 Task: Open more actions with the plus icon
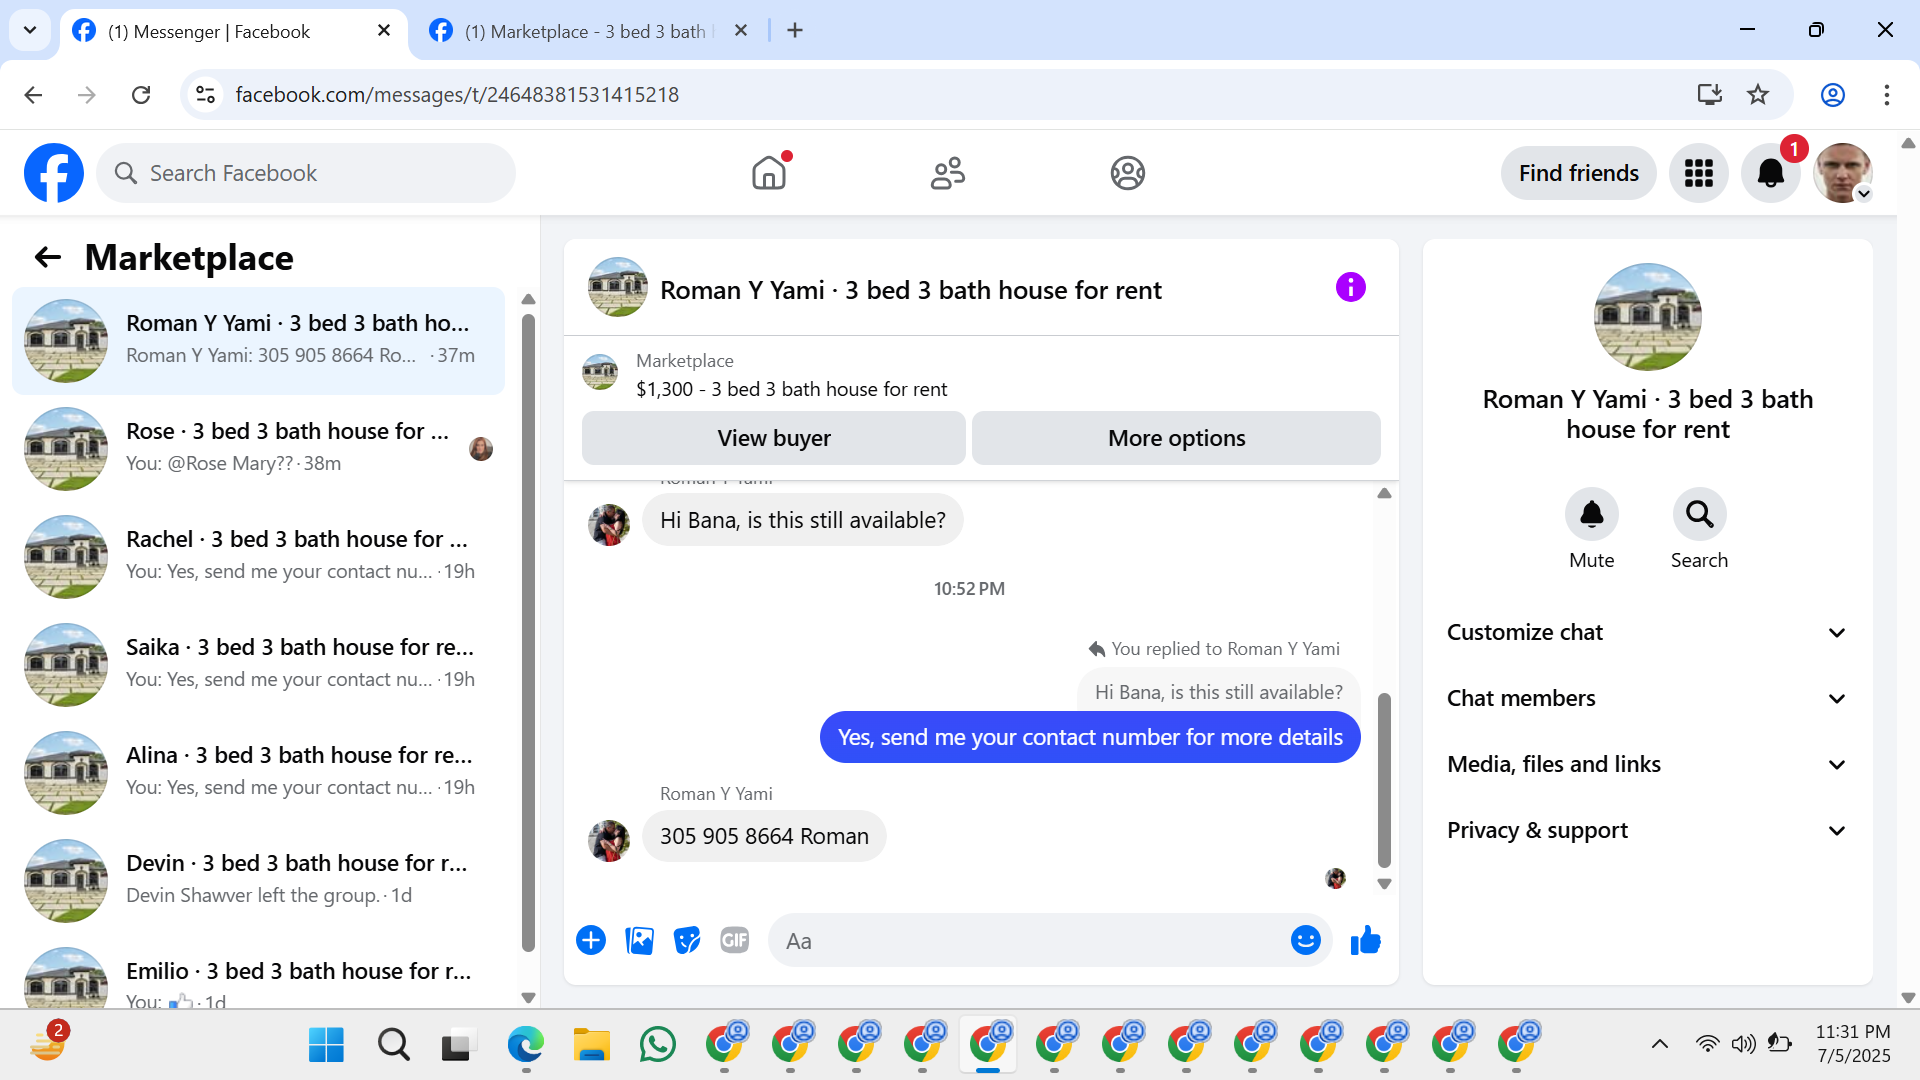pos(591,941)
